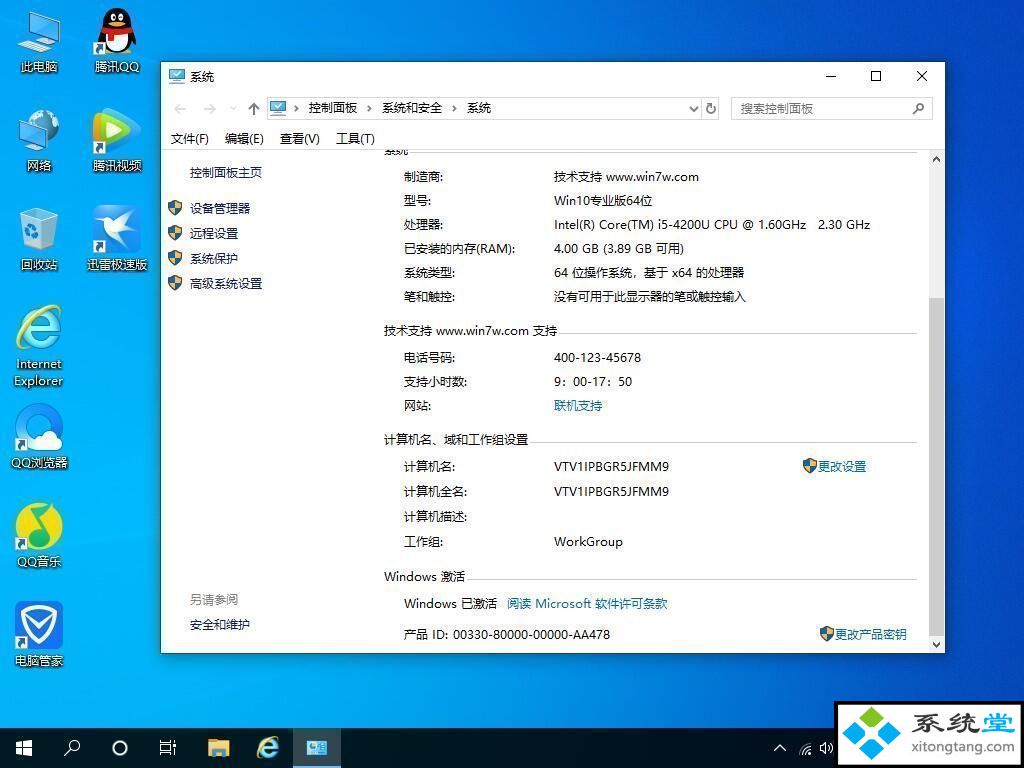The height and width of the screenshot is (768, 1024).
Task: Click the 联机支持 website link
Action: click(578, 406)
